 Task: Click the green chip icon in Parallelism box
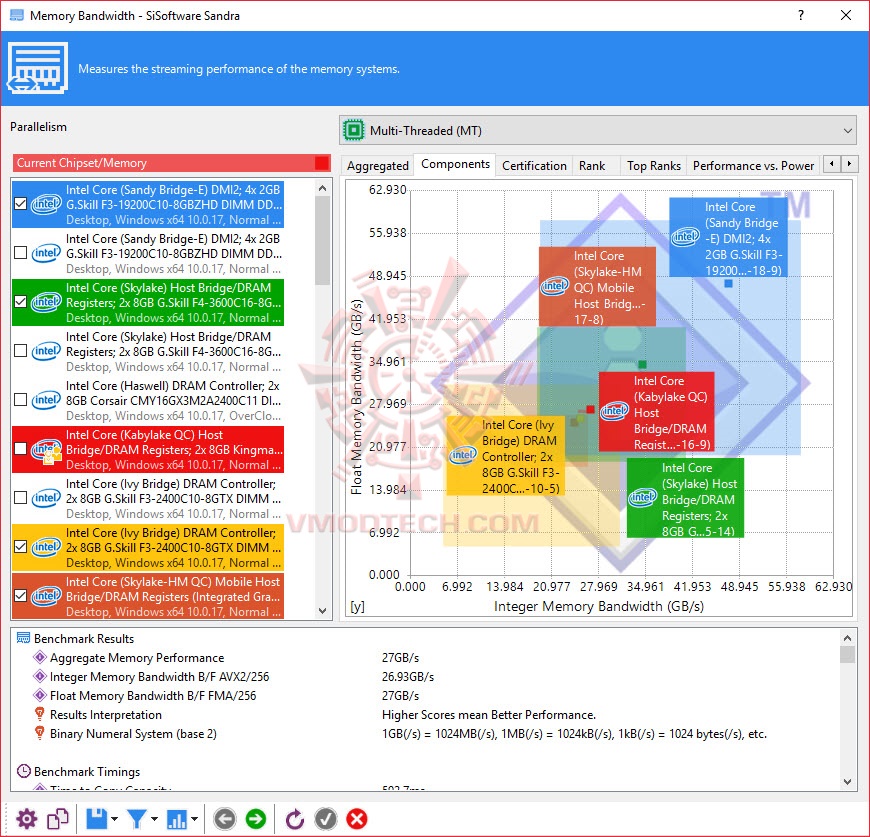[x=353, y=130]
